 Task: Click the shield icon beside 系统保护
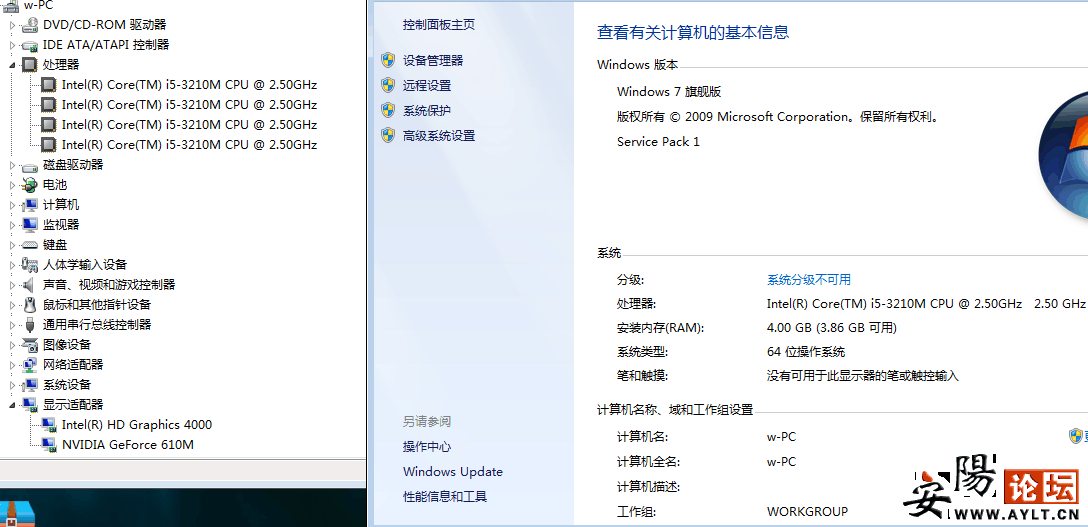coord(388,110)
